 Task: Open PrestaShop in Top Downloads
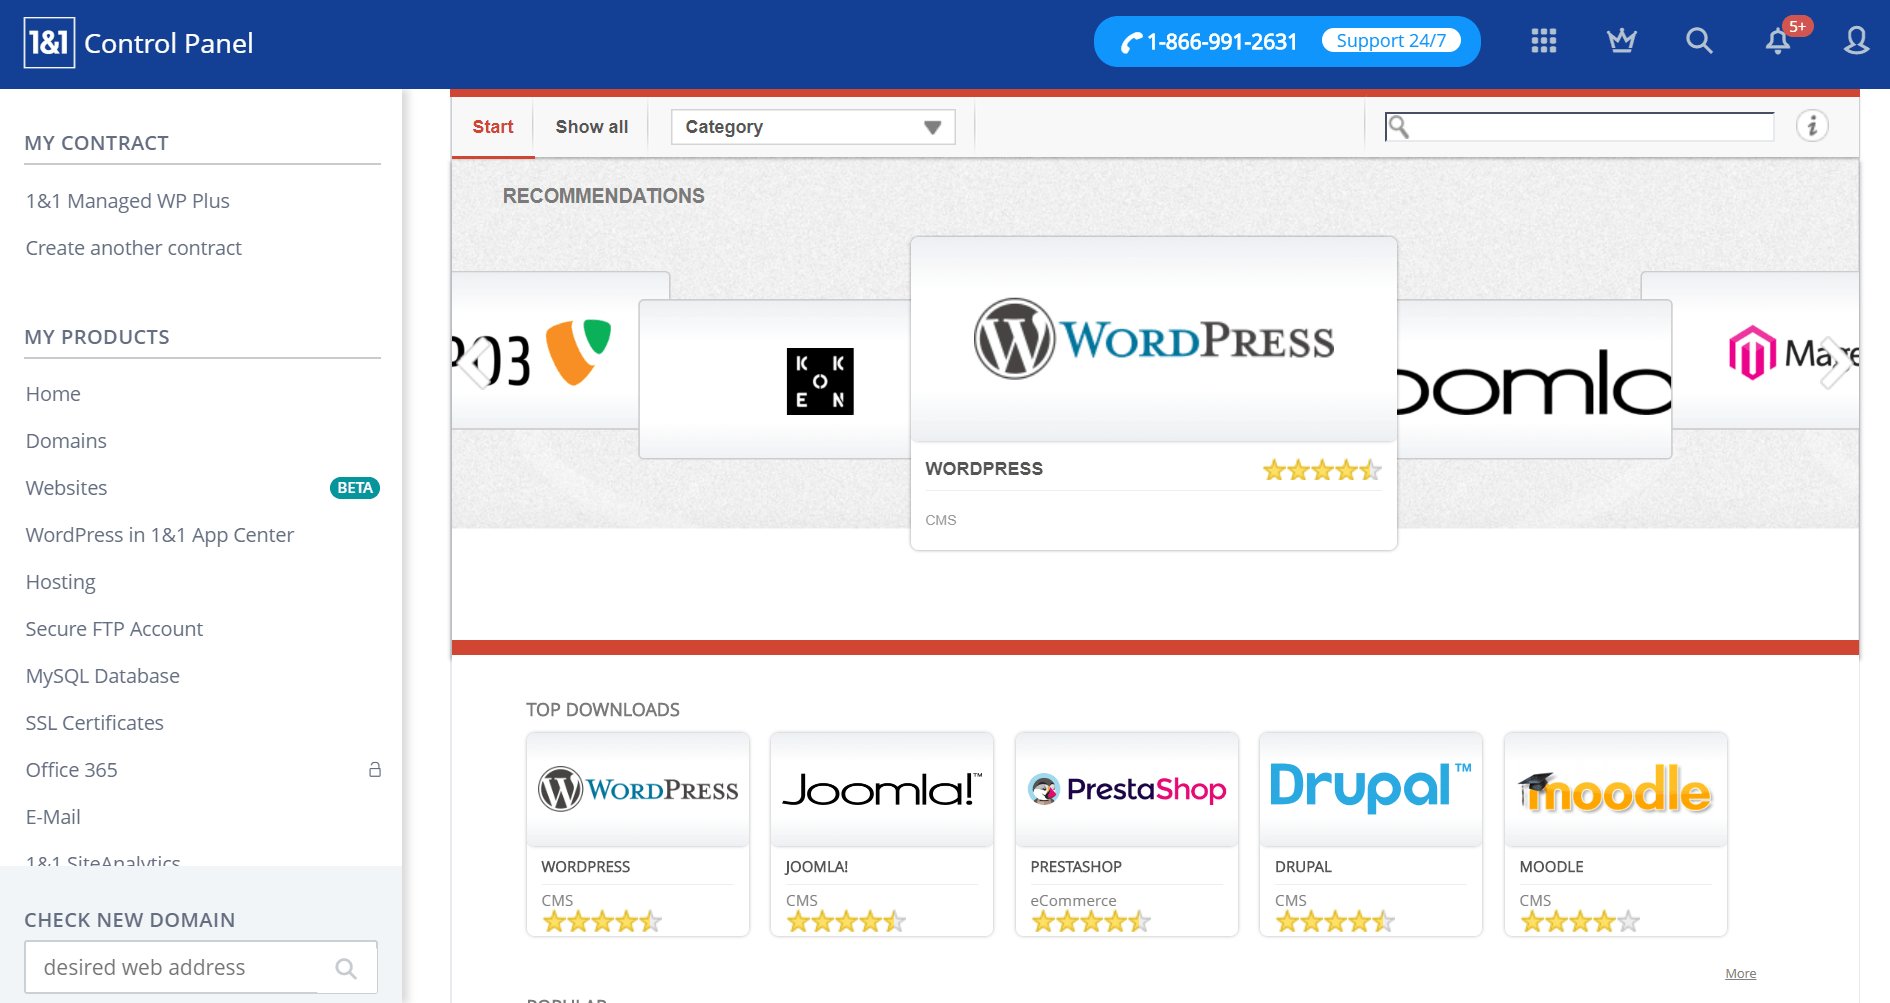[x=1127, y=834]
